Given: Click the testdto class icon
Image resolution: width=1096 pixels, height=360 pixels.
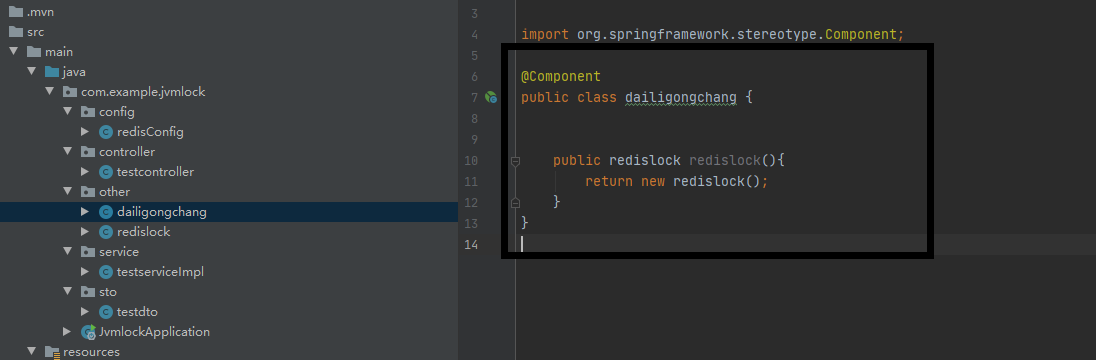Looking at the screenshot, I should point(106,312).
